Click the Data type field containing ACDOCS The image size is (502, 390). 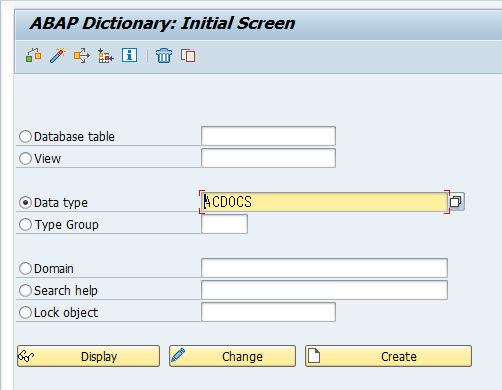click(x=324, y=202)
